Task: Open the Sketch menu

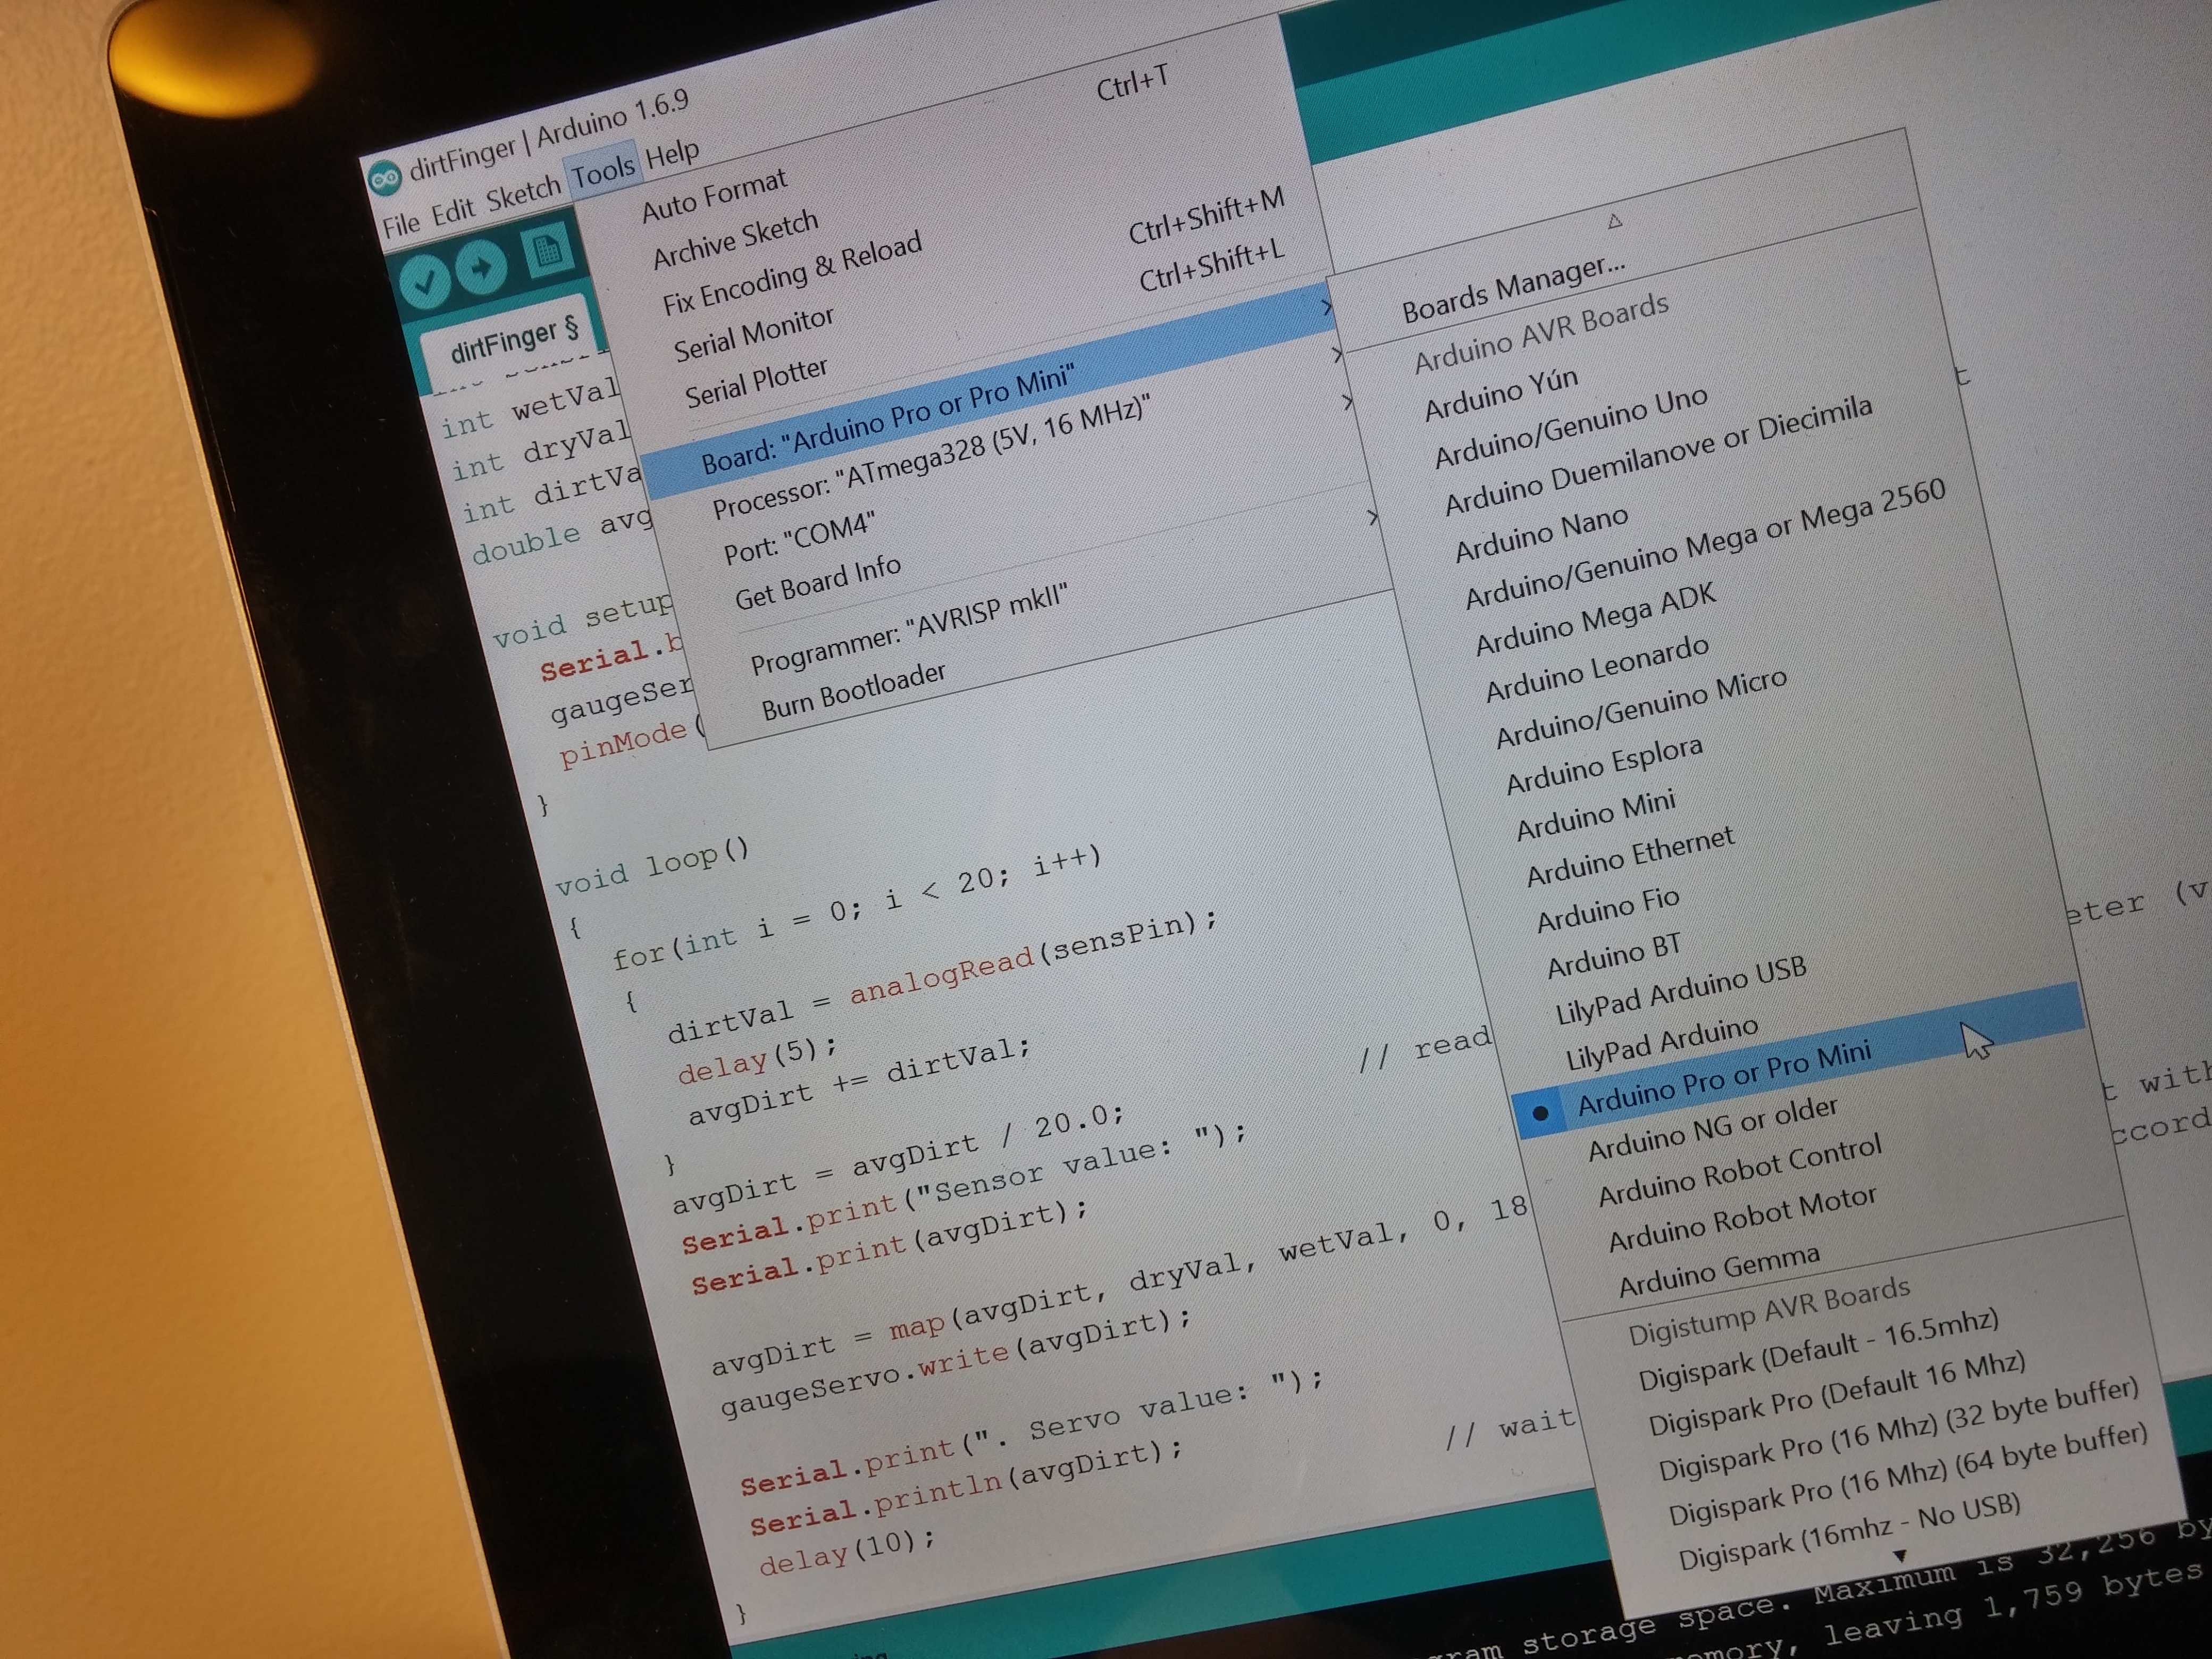Action: click(524, 193)
